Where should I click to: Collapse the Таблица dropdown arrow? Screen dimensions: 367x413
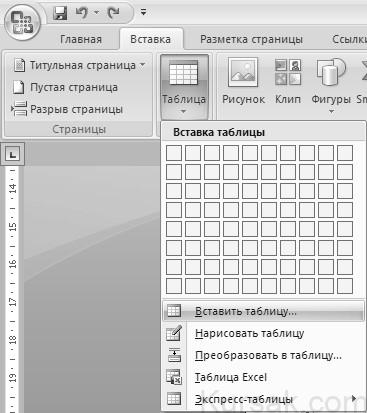click(184, 112)
